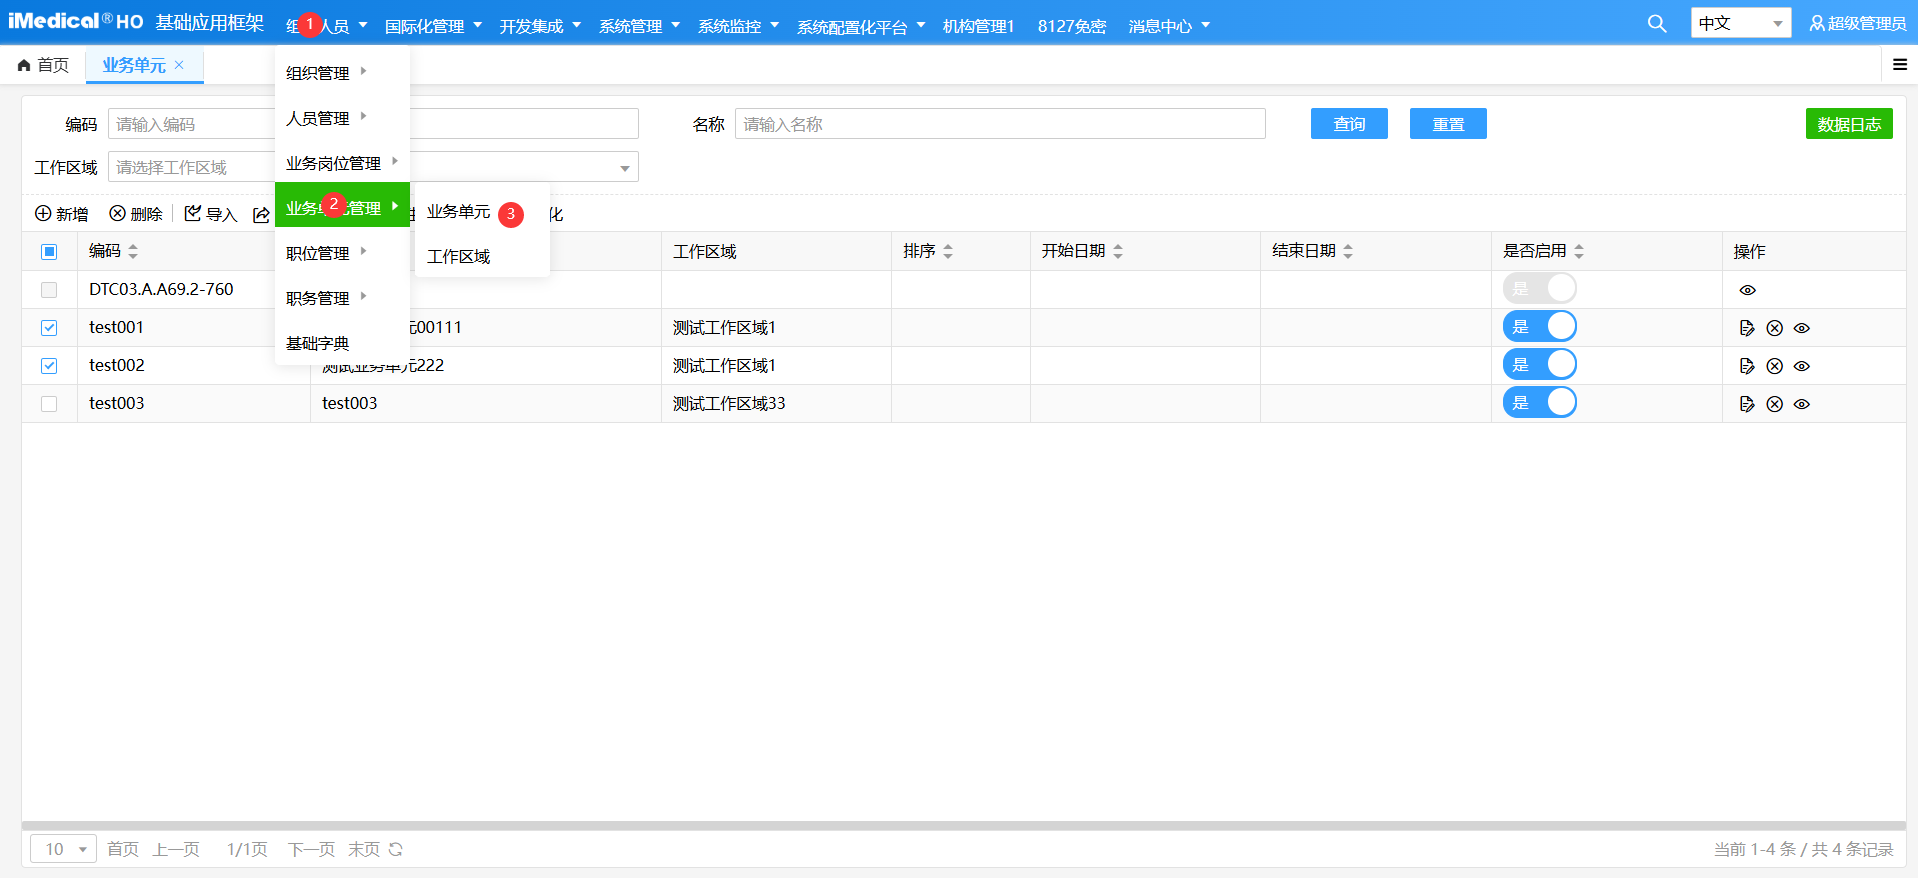This screenshot has width=1918, height=878.
Task: Click the edit icon for test001 row
Action: point(1746,328)
